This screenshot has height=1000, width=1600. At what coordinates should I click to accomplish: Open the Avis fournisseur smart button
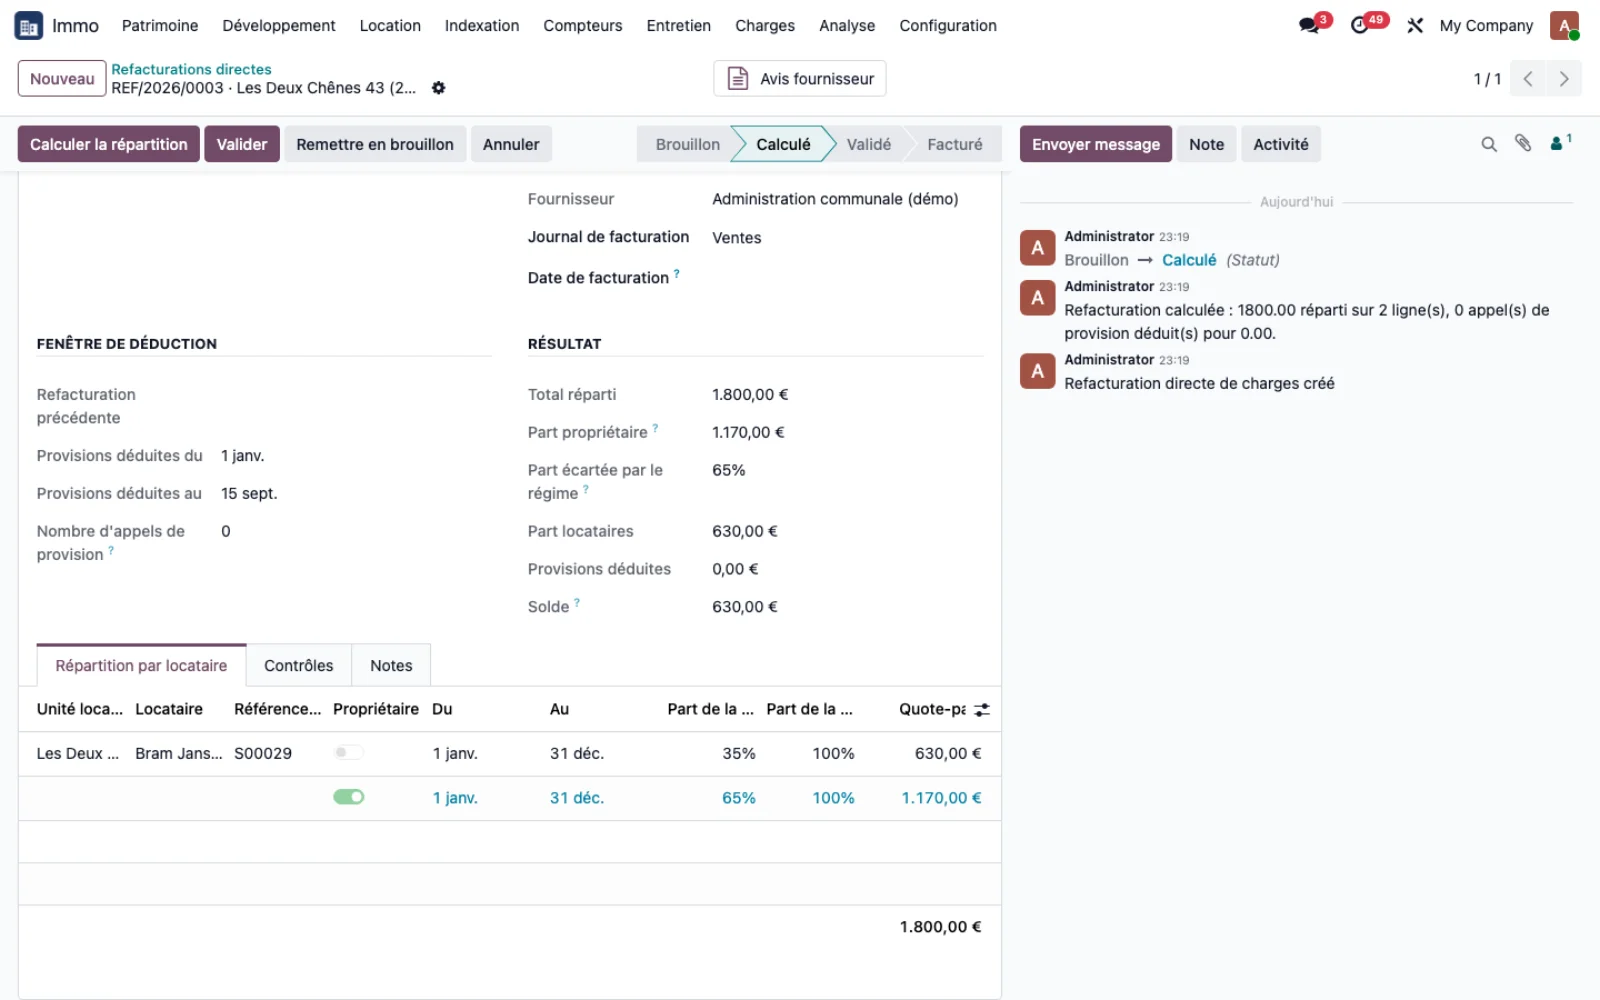click(x=800, y=79)
